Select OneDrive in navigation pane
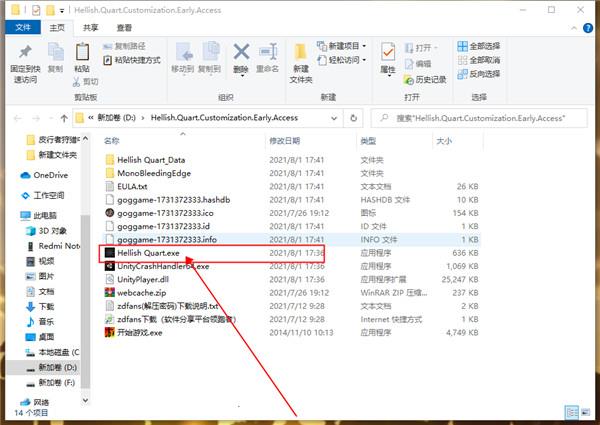Screen dimensions: 600x425 pyautogui.click(x=44, y=175)
